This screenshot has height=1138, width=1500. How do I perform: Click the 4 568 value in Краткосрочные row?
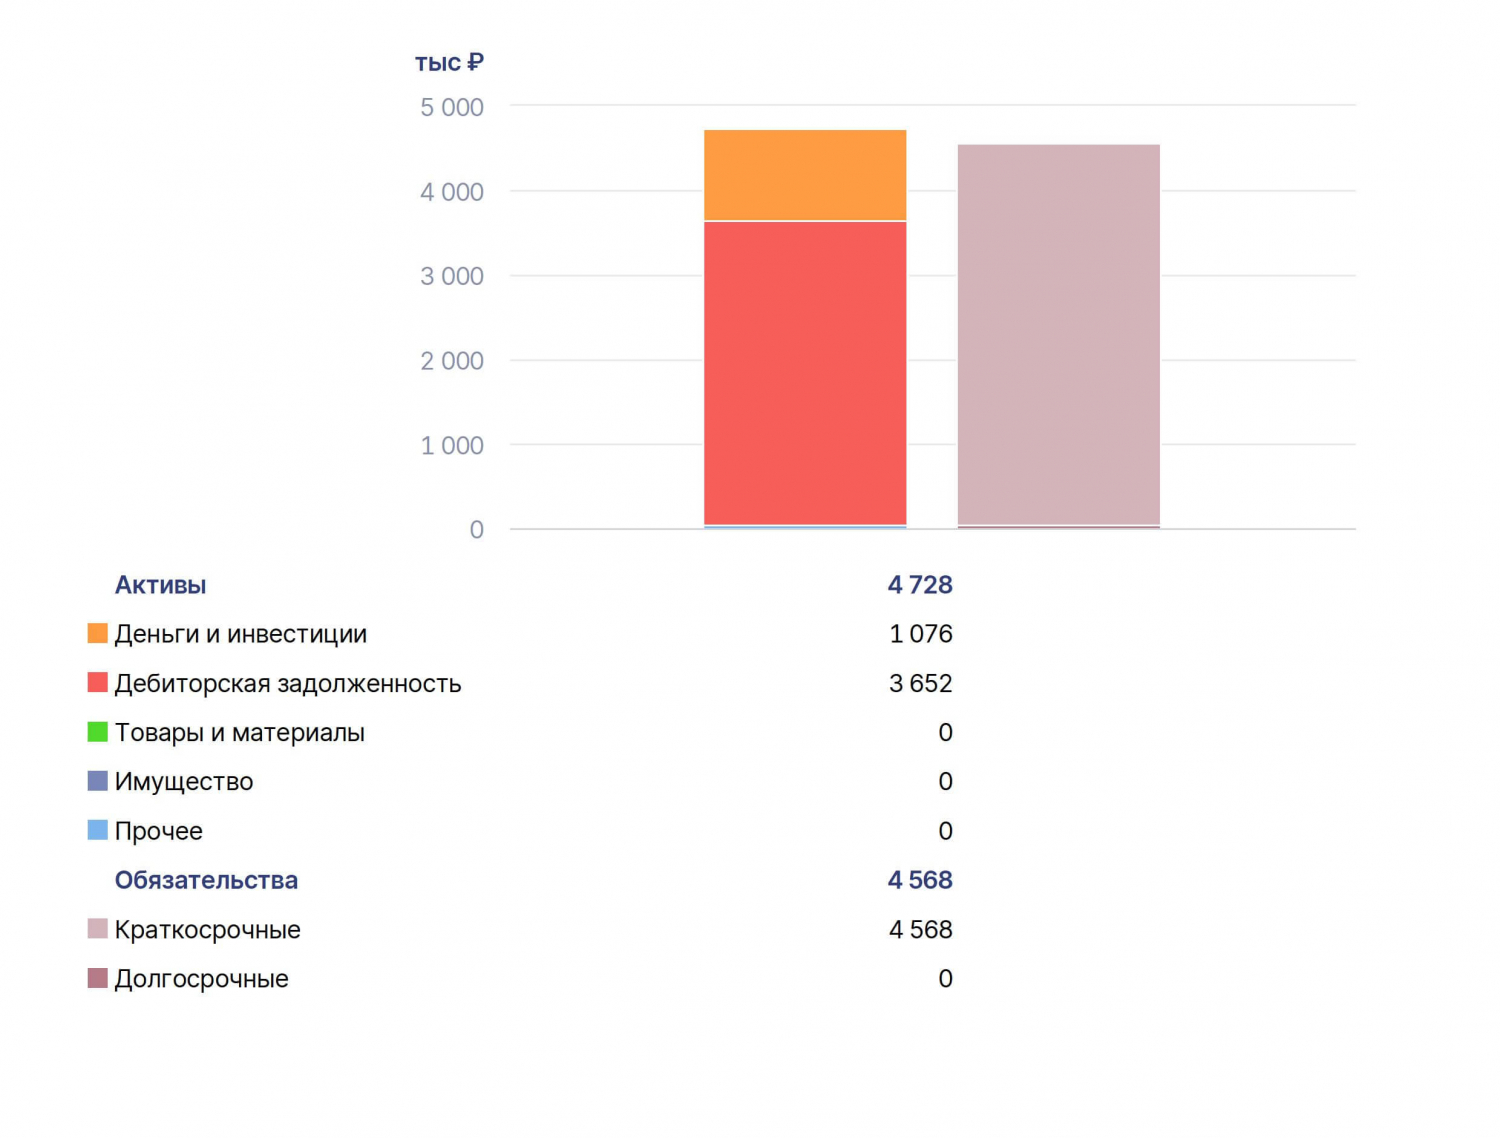coord(921,930)
